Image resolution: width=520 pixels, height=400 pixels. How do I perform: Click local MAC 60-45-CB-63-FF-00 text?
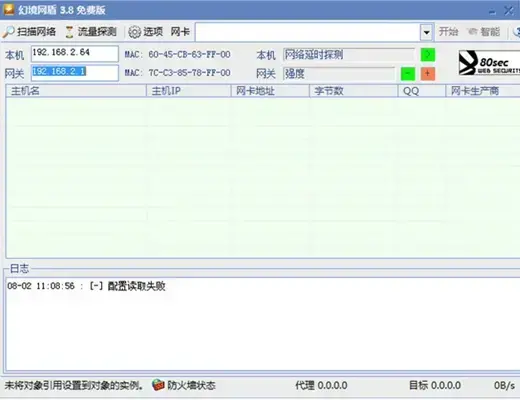point(189,54)
